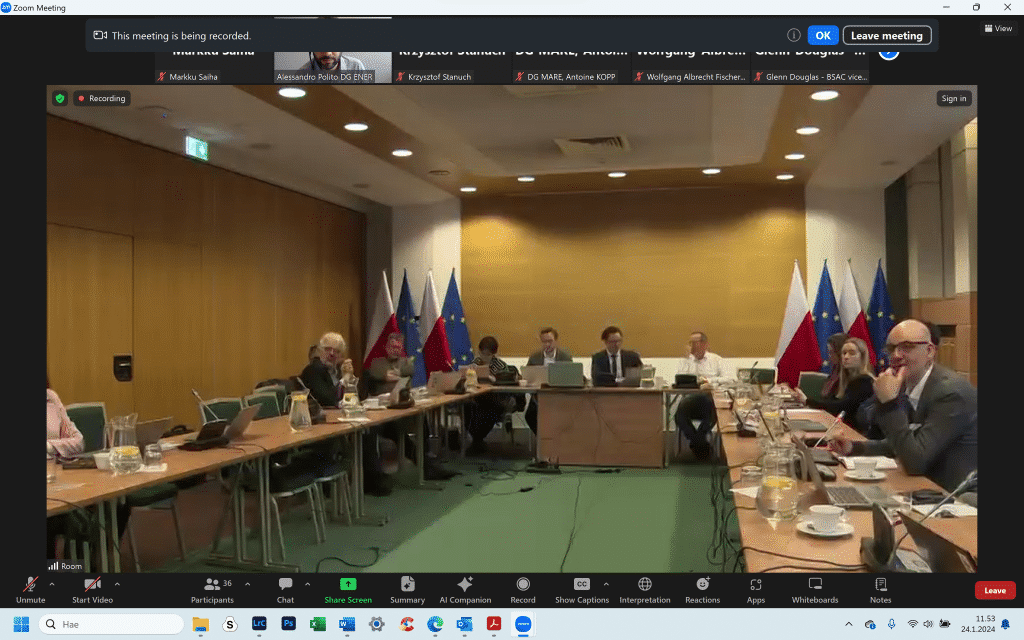Show hidden system tray icons
Viewport: 1024px width, 640px height.
point(848,624)
